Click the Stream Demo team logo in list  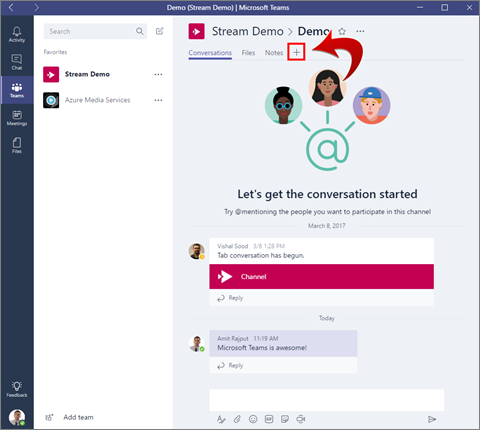click(51, 74)
